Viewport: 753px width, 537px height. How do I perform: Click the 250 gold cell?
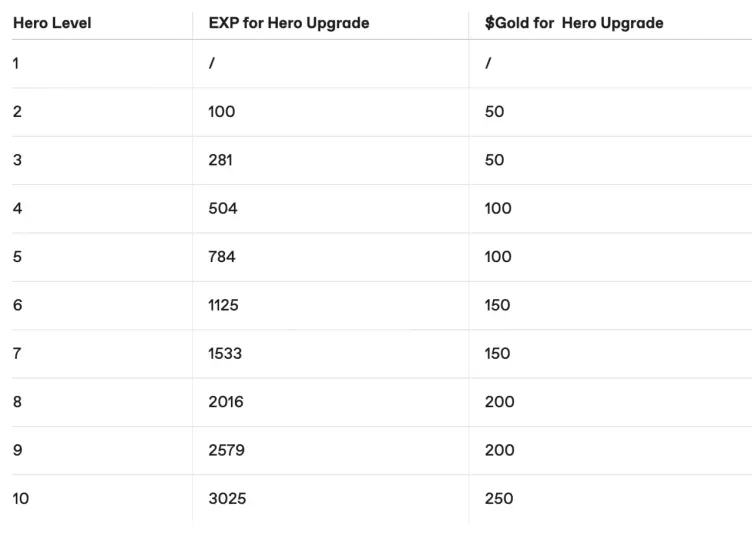(498, 498)
